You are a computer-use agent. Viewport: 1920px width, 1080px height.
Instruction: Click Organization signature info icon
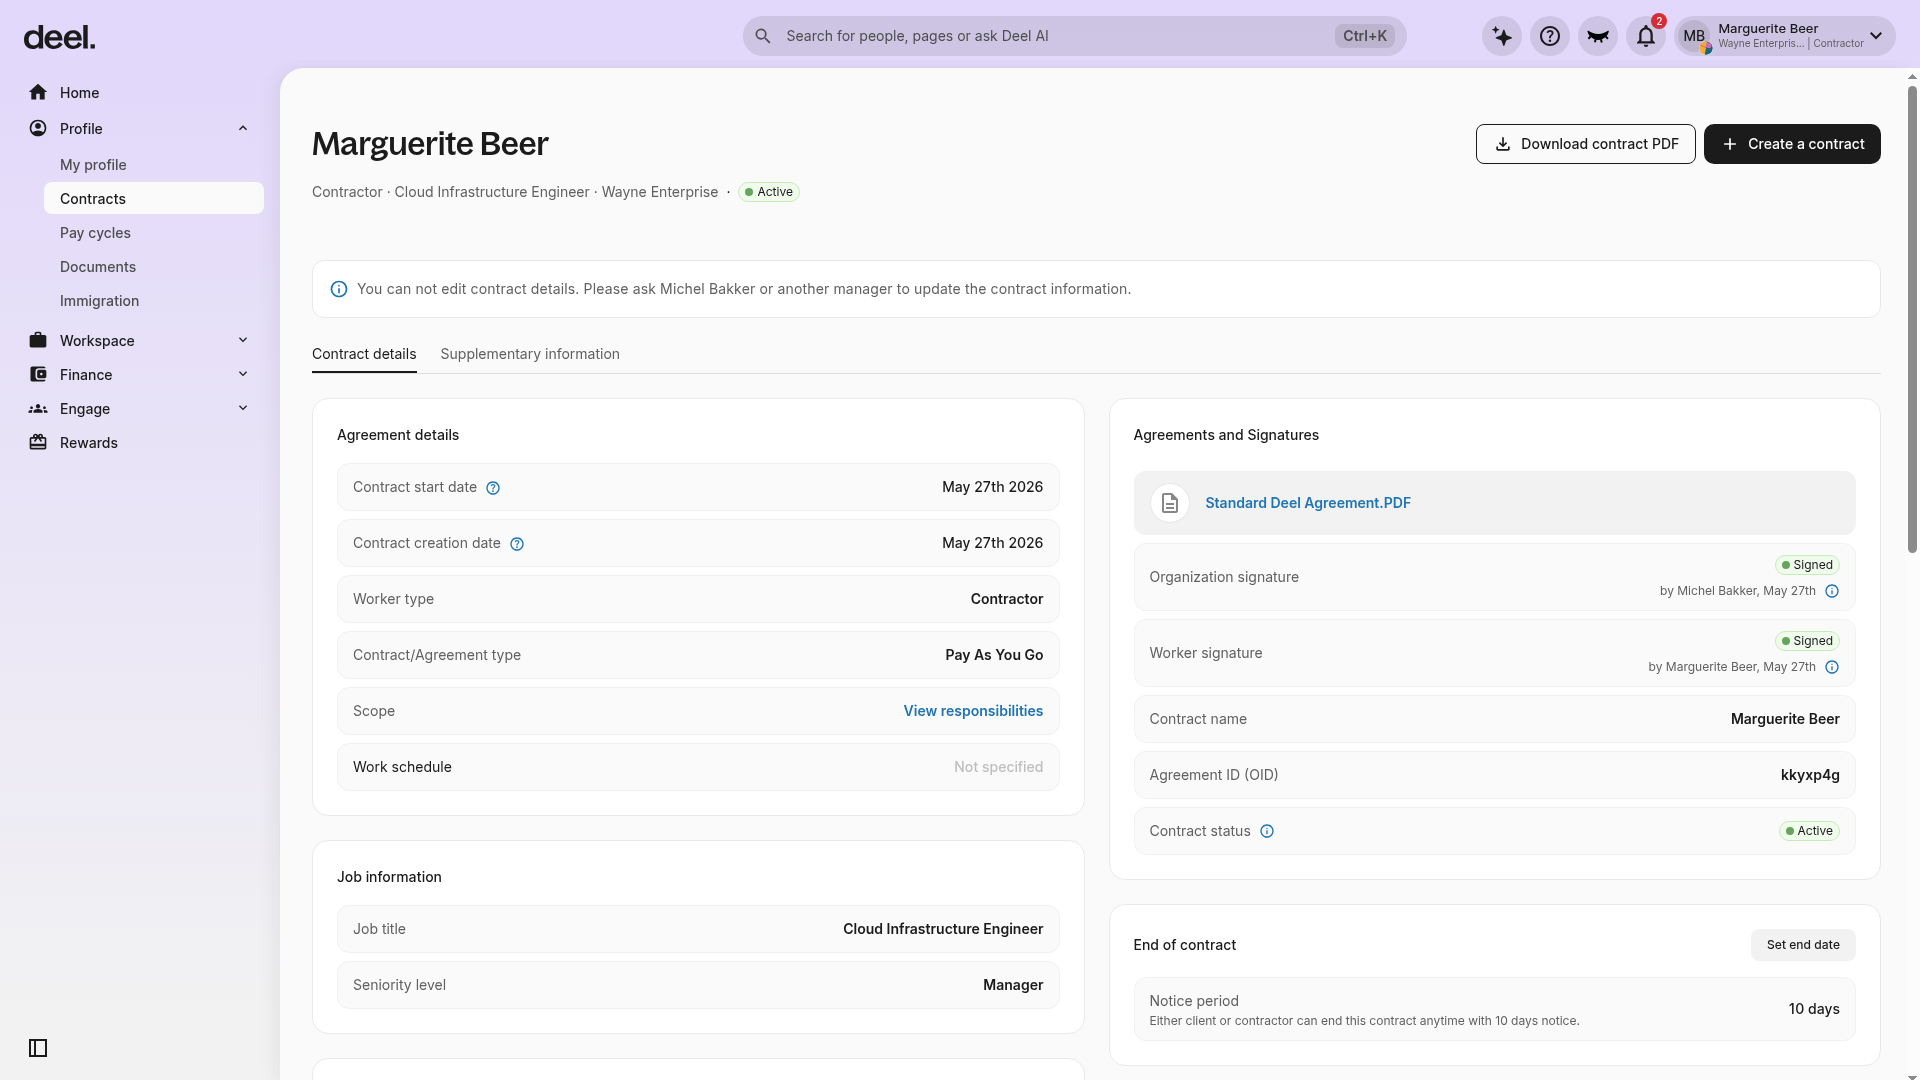(x=1832, y=591)
